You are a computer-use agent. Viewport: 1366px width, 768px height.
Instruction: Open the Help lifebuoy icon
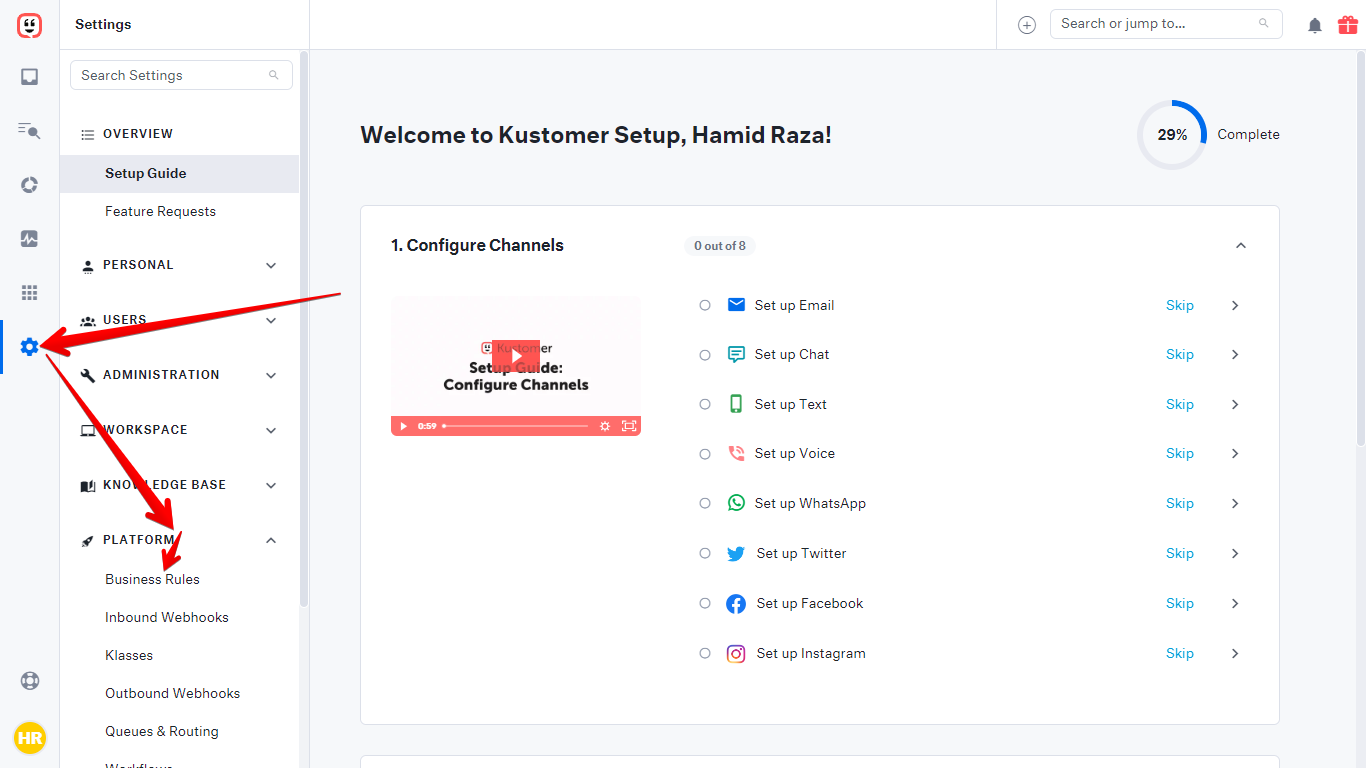click(x=30, y=681)
